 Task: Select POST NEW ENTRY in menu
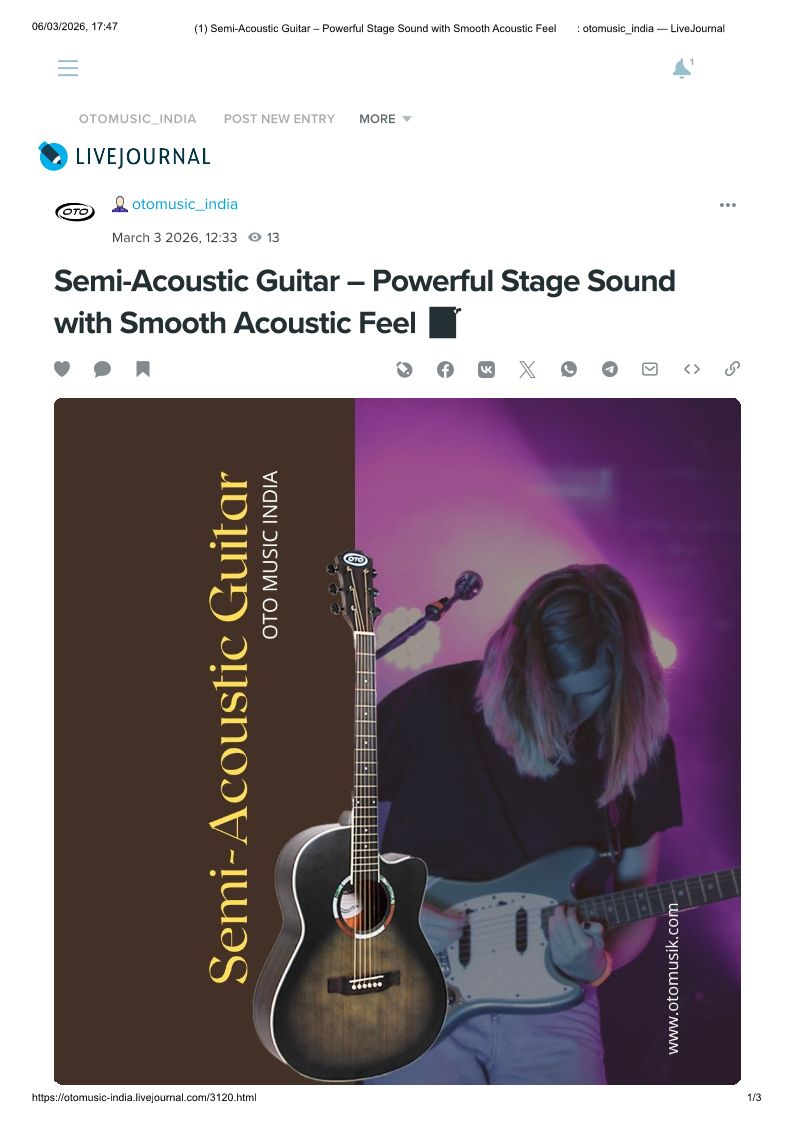[279, 119]
